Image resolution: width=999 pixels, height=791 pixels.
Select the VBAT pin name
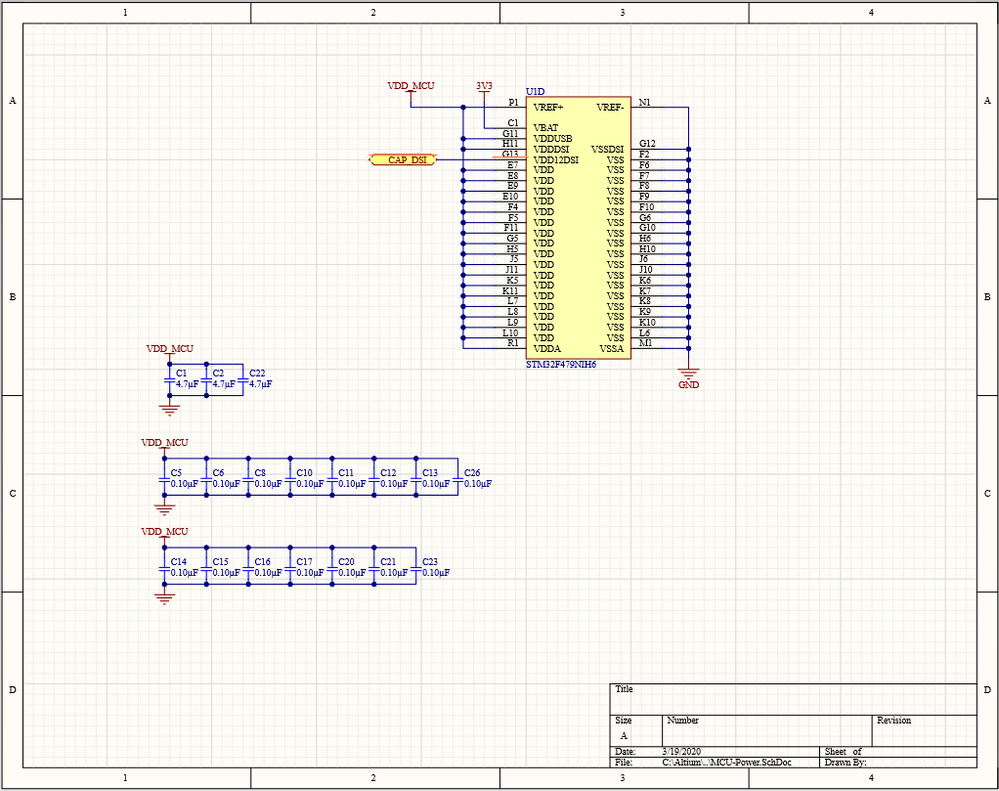[x=546, y=128]
